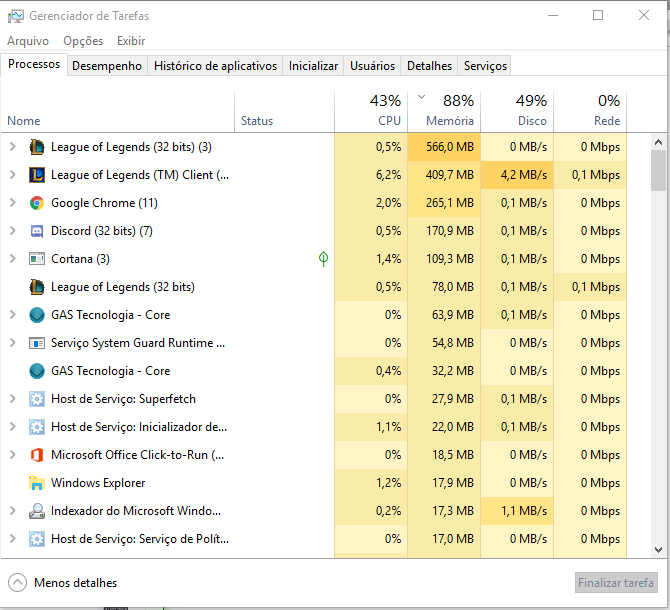670x610 pixels.
Task: Select the Discord (32 bits) icon
Action: coord(37,231)
